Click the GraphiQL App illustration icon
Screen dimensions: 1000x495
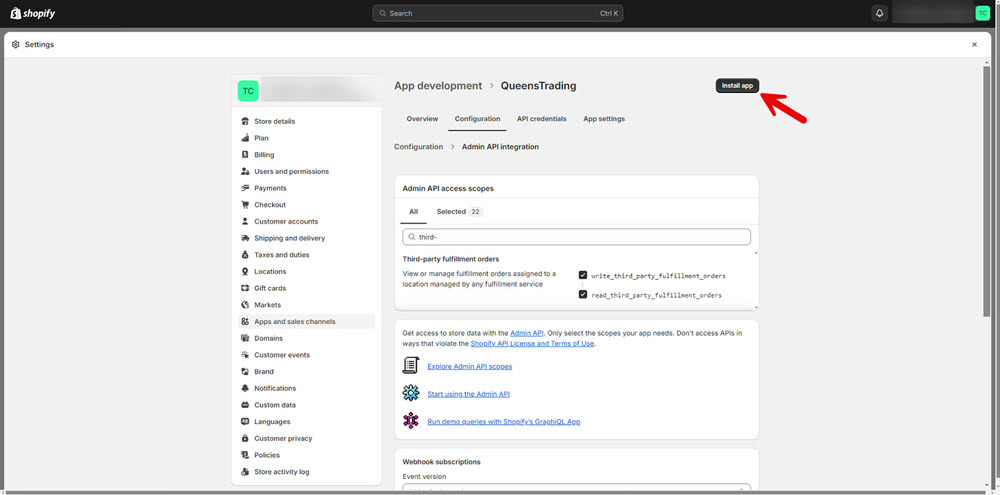[x=411, y=420]
